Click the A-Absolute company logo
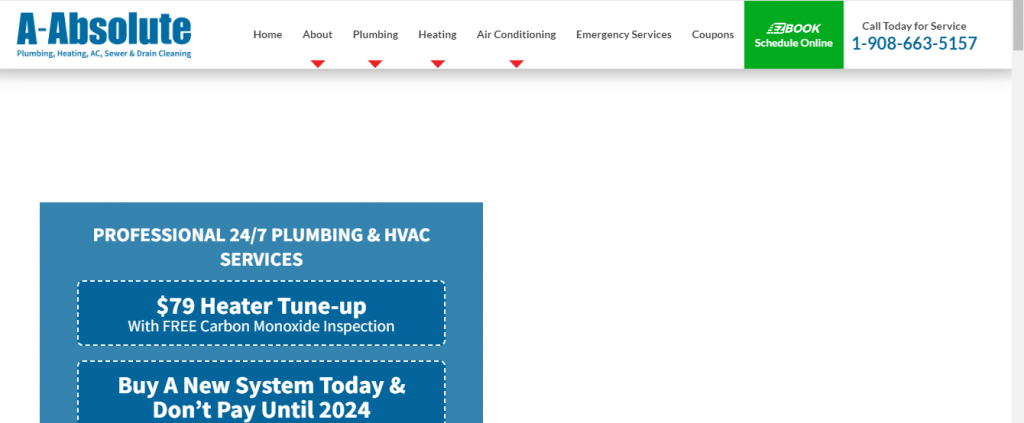The width and height of the screenshot is (1024, 423). point(104,28)
